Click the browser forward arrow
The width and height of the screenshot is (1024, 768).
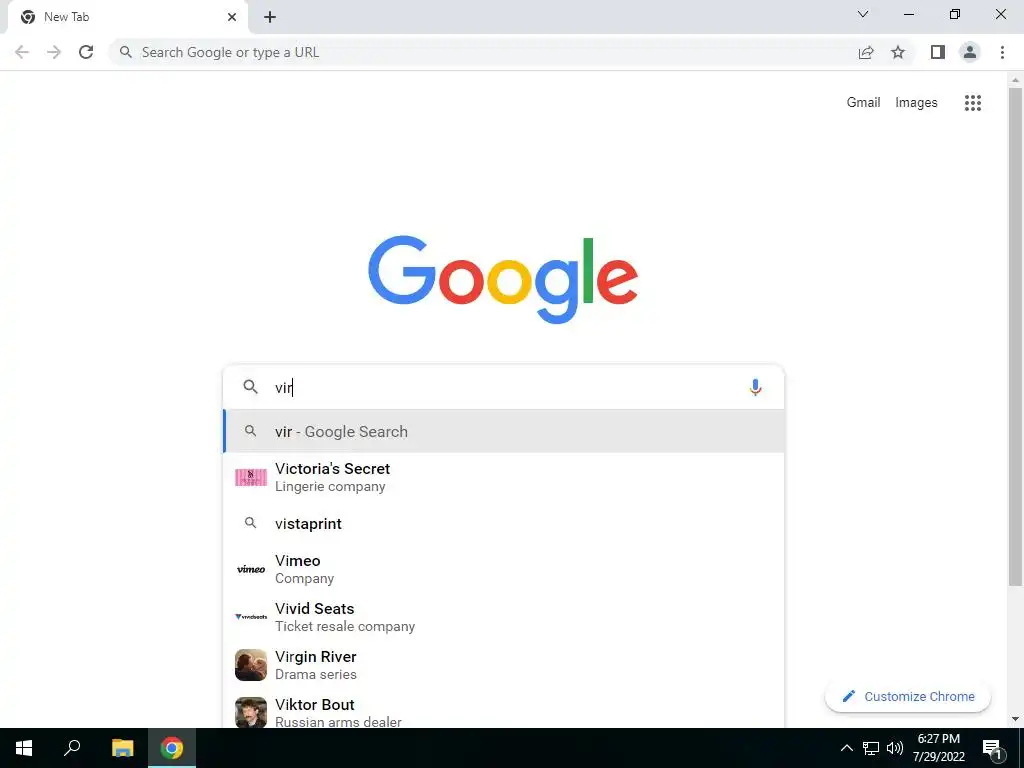point(54,52)
